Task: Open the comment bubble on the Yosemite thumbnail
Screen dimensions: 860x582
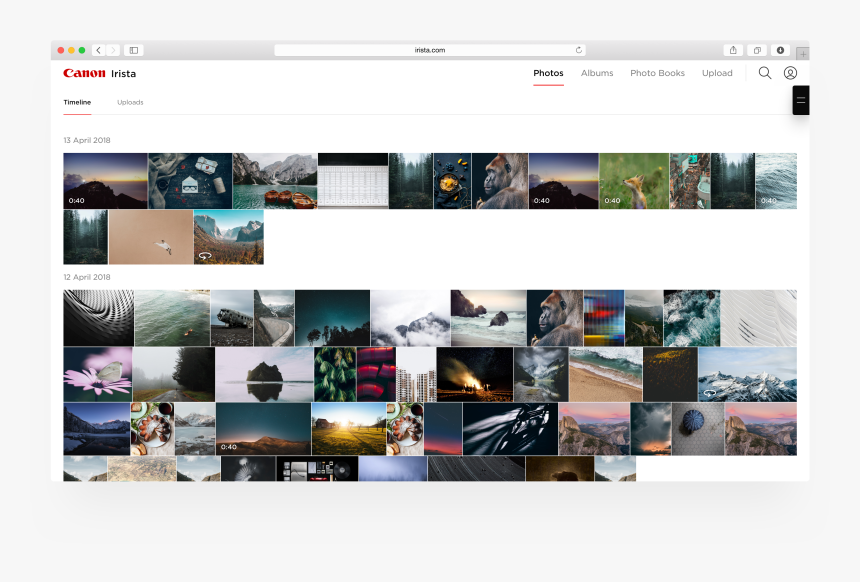Action: pyautogui.click(x=205, y=255)
